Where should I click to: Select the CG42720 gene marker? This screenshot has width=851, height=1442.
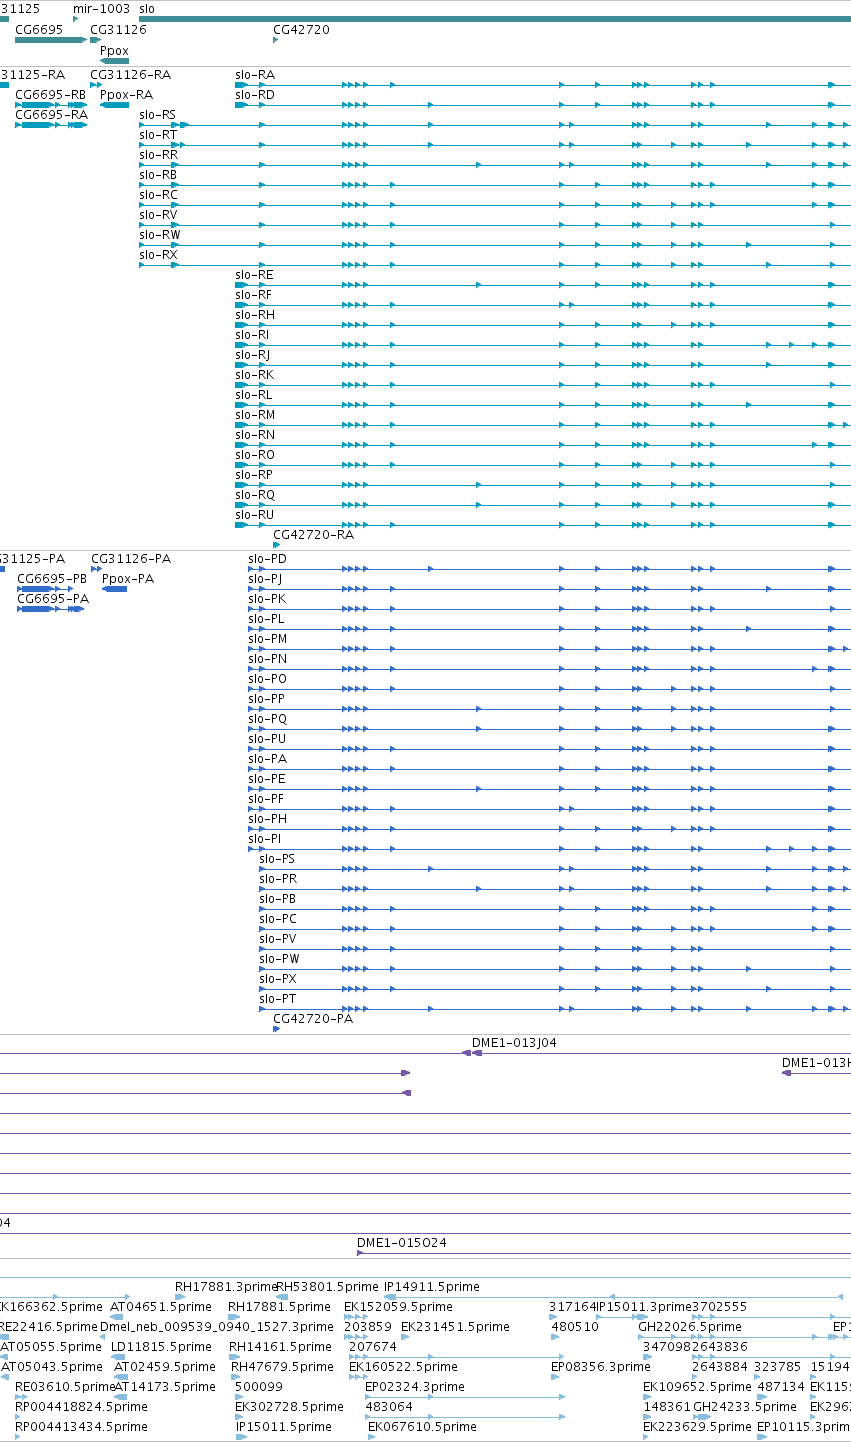point(276,40)
